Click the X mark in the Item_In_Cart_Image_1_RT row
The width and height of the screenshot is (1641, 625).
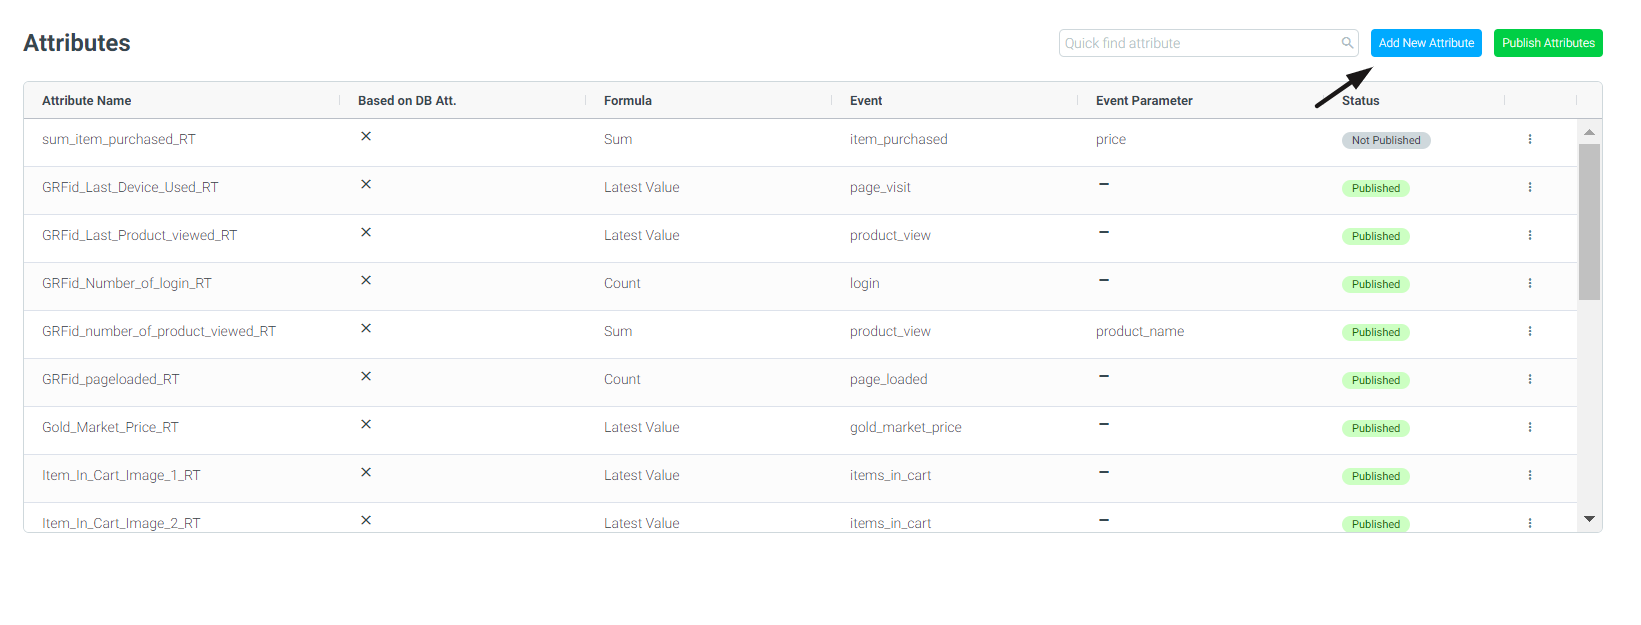[x=366, y=472]
